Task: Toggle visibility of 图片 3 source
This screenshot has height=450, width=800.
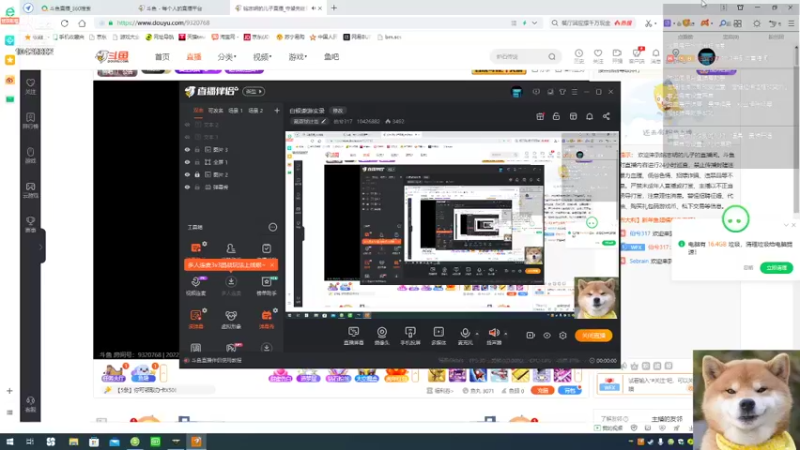Action: point(187,149)
